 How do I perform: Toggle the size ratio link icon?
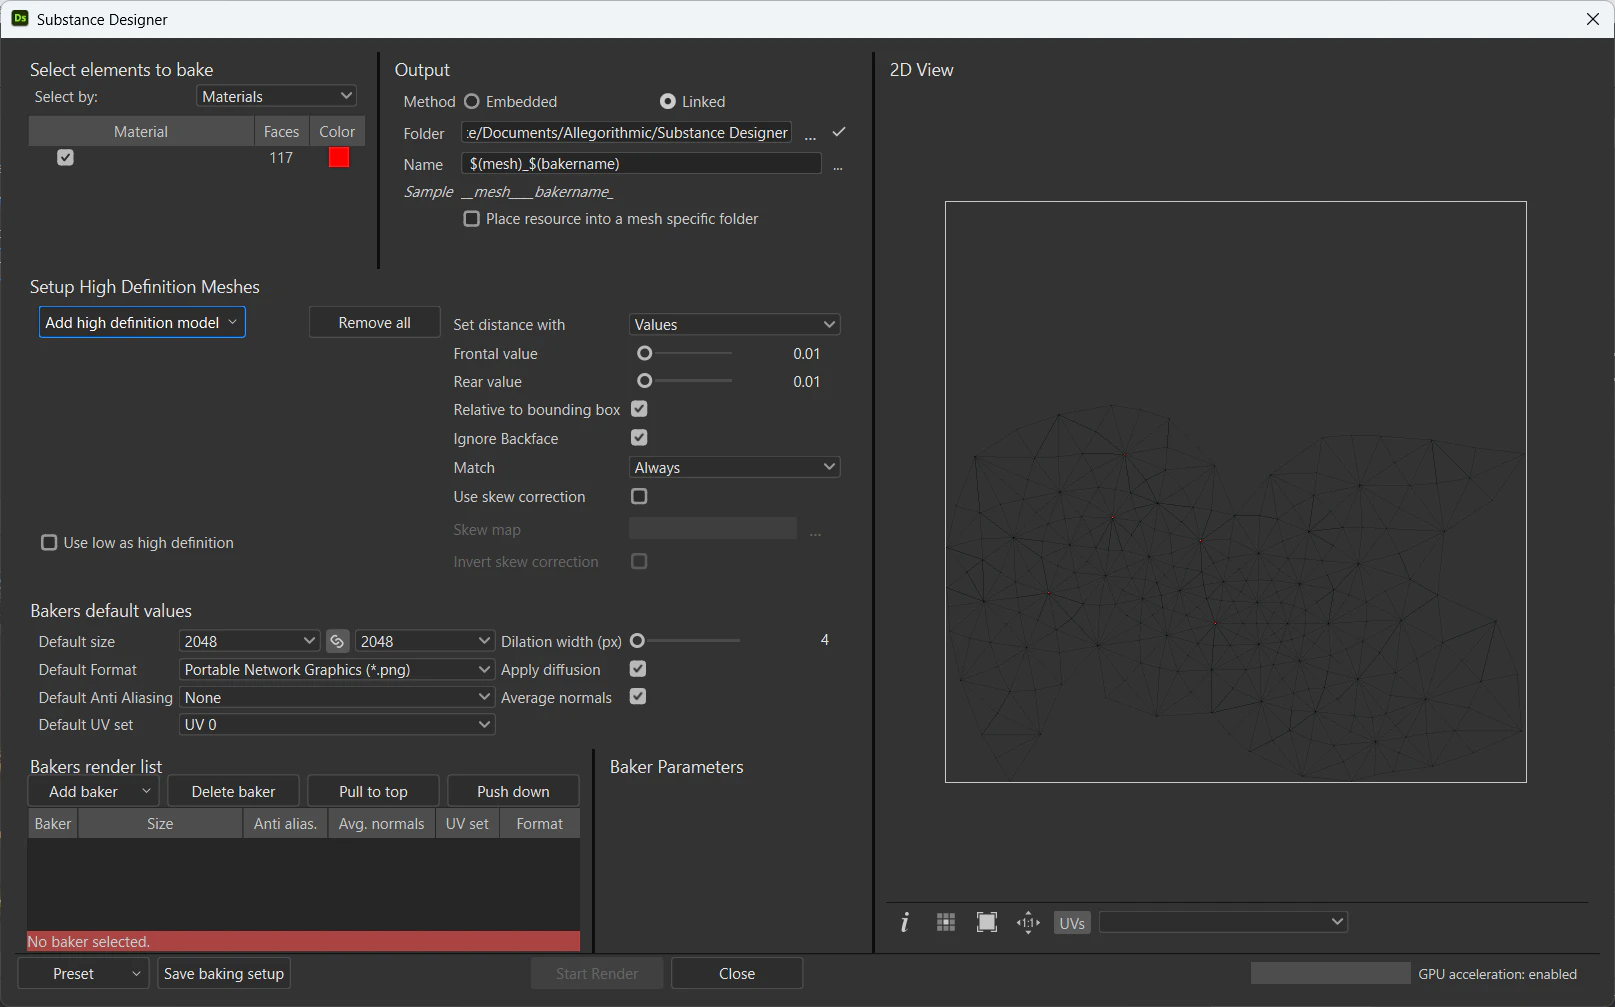[x=337, y=641]
